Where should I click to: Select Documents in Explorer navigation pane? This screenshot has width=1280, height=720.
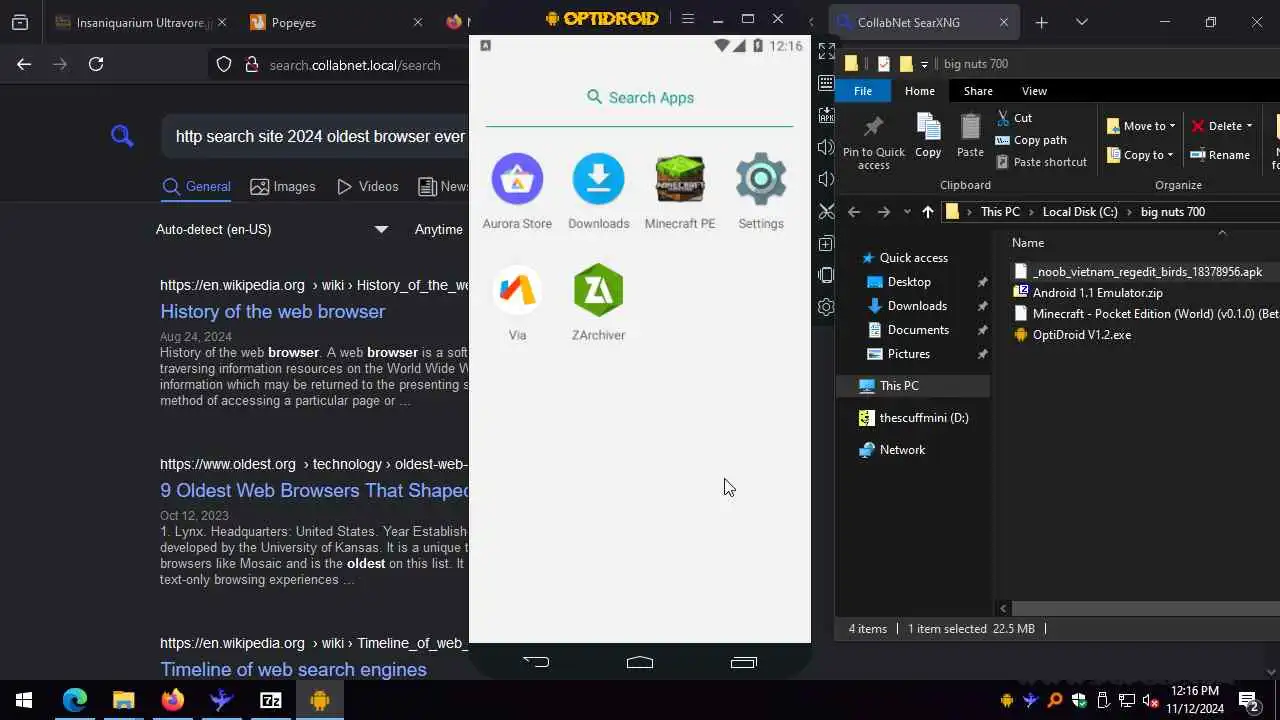click(x=918, y=330)
